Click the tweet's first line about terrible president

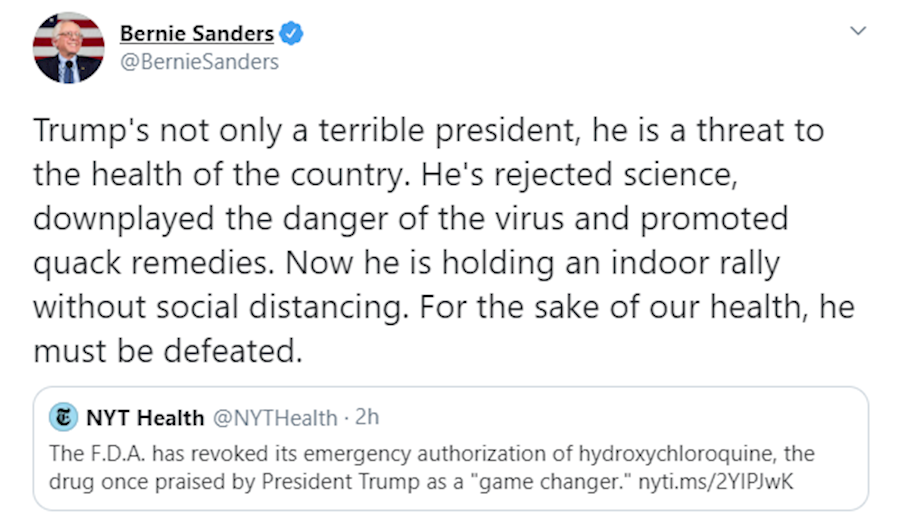click(429, 131)
